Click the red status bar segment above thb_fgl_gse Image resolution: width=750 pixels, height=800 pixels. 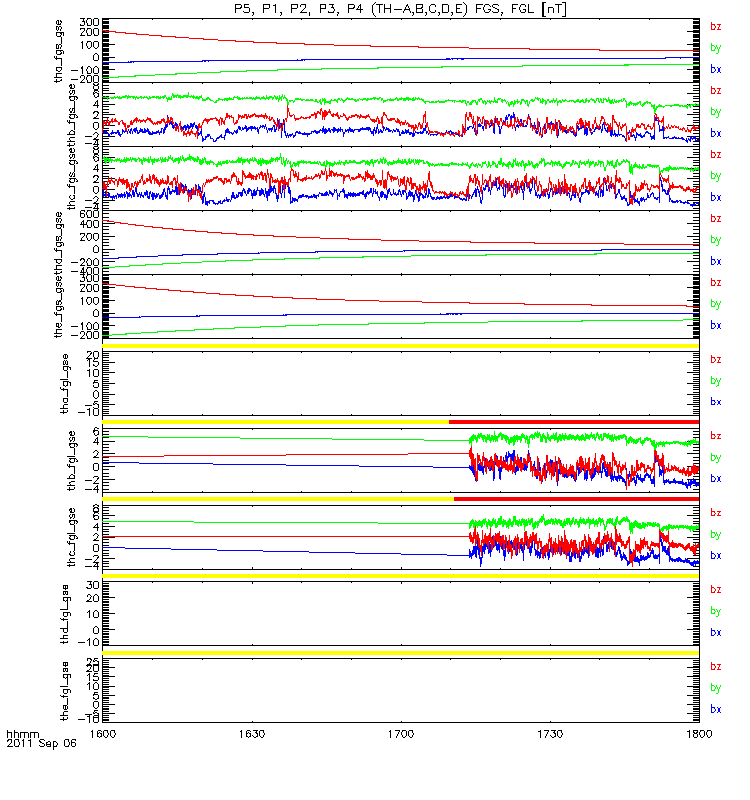[x=574, y=422]
